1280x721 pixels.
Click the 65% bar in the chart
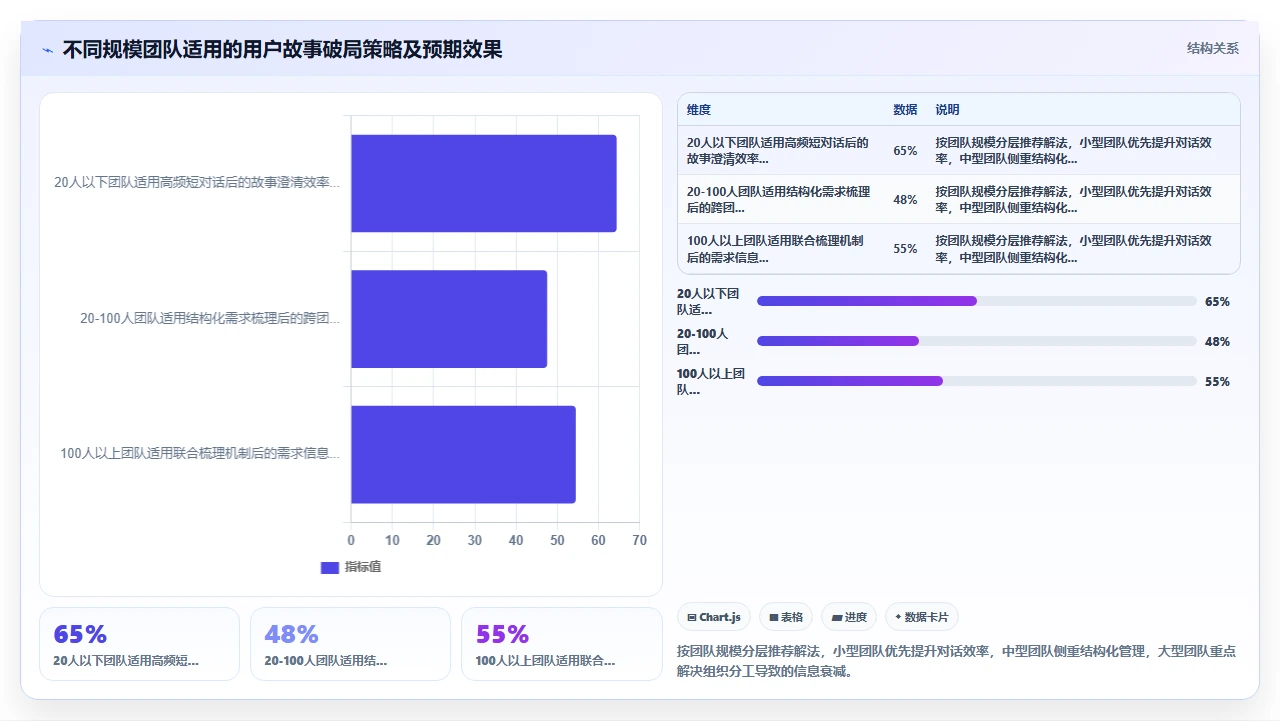[483, 183]
